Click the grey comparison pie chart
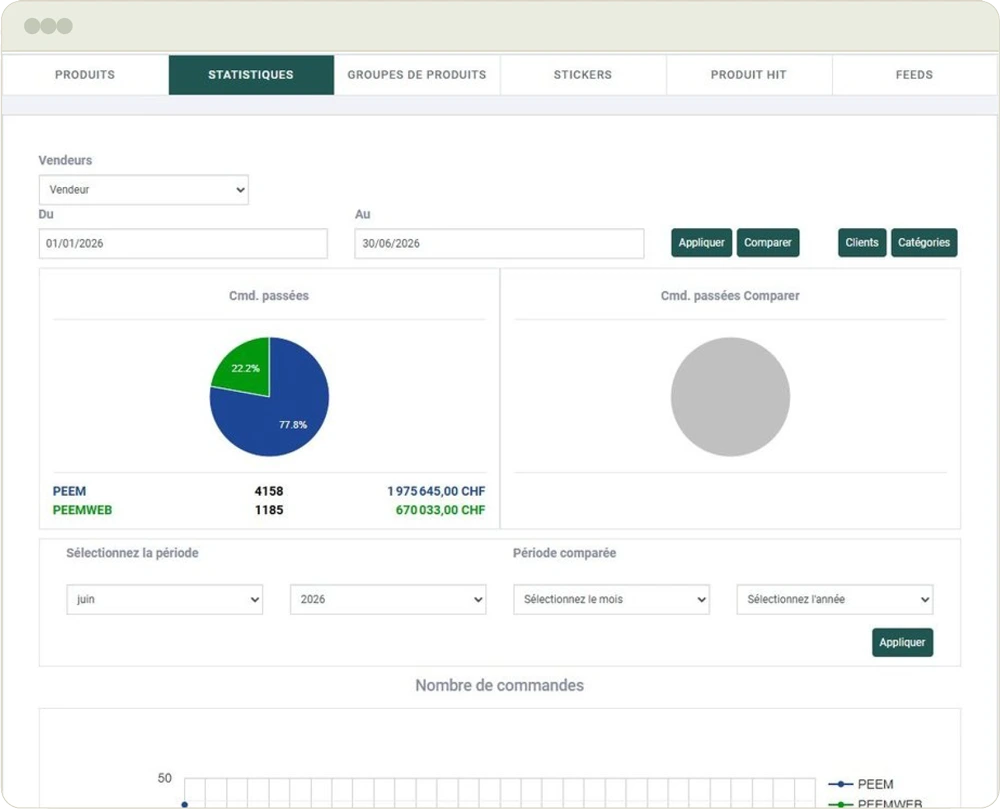The image size is (1000, 809). pos(730,397)
